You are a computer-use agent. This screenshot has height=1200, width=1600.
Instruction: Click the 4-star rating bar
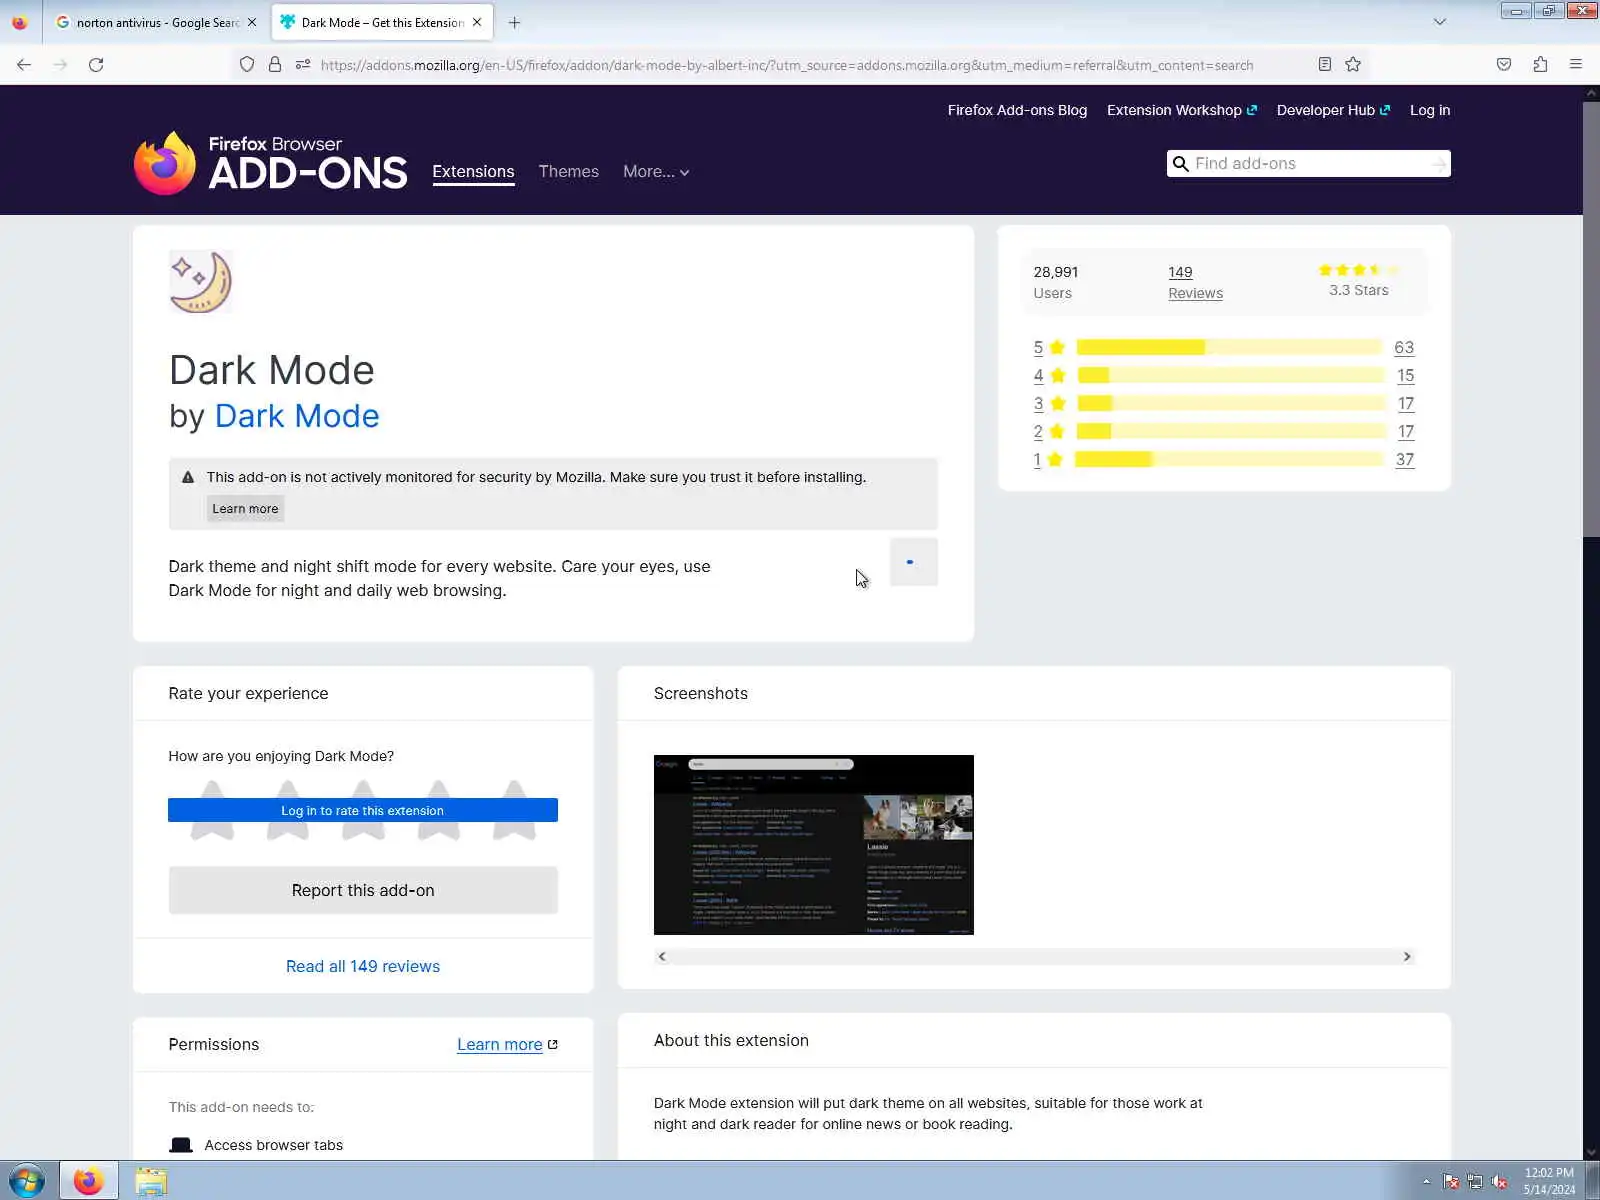click(x=1229, y=375)
